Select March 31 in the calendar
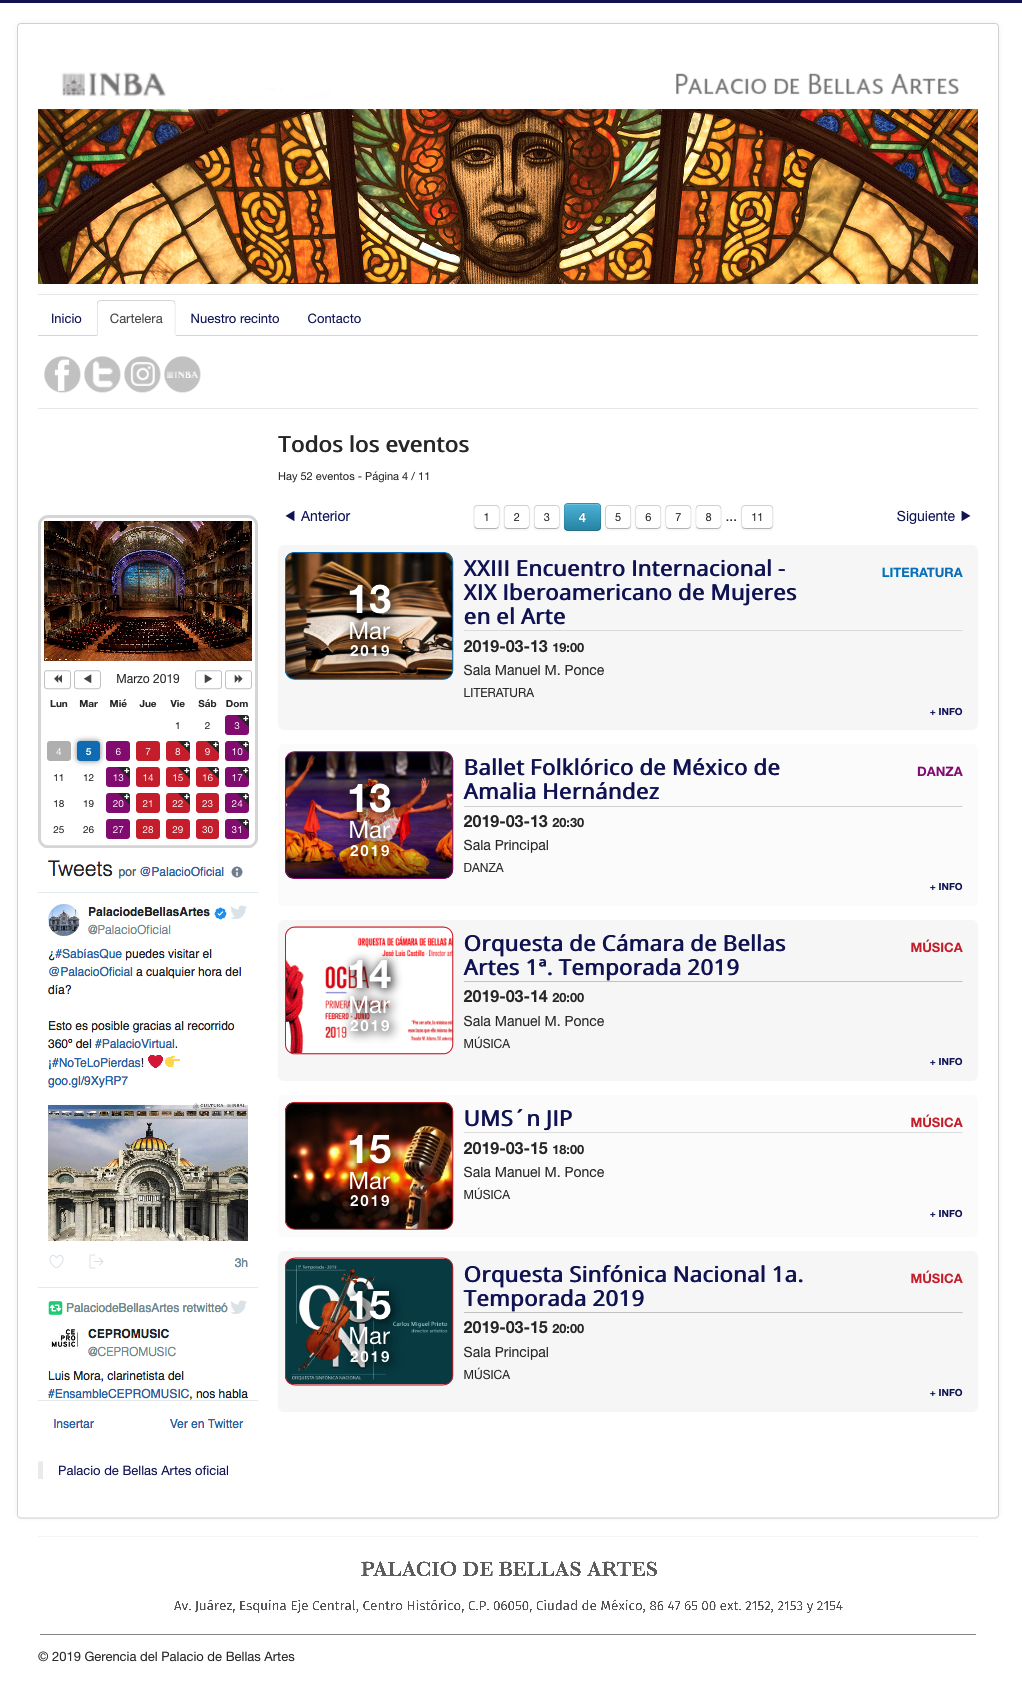The height and width of the screenshot is (1694, 1022). coord(237,830)
